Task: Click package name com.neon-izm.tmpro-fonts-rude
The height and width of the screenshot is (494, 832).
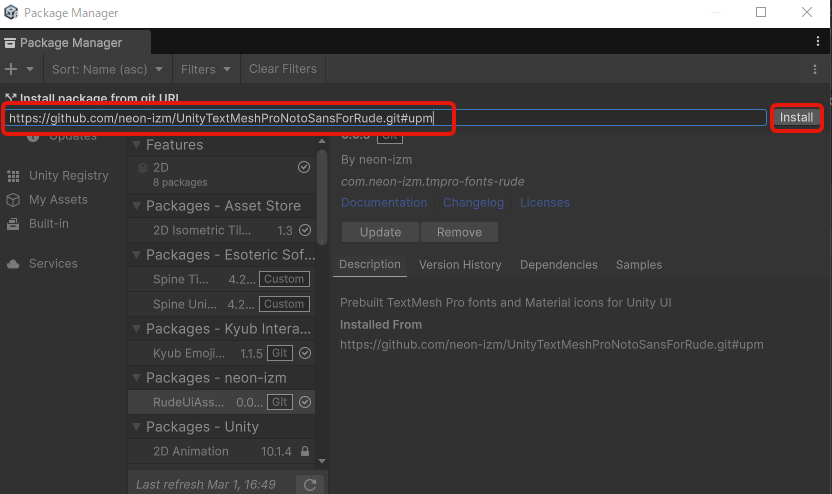Action: click(432, 181)
